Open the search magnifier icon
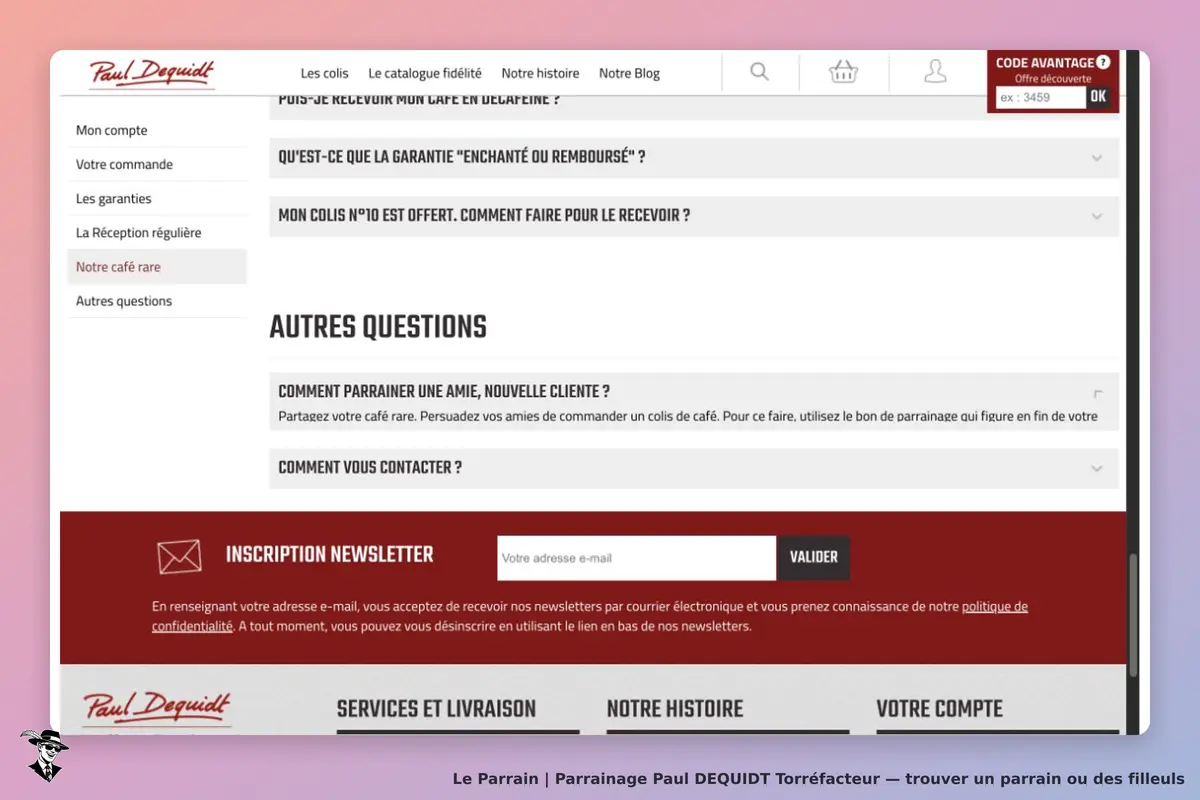1200x800 pixels. 760,72
